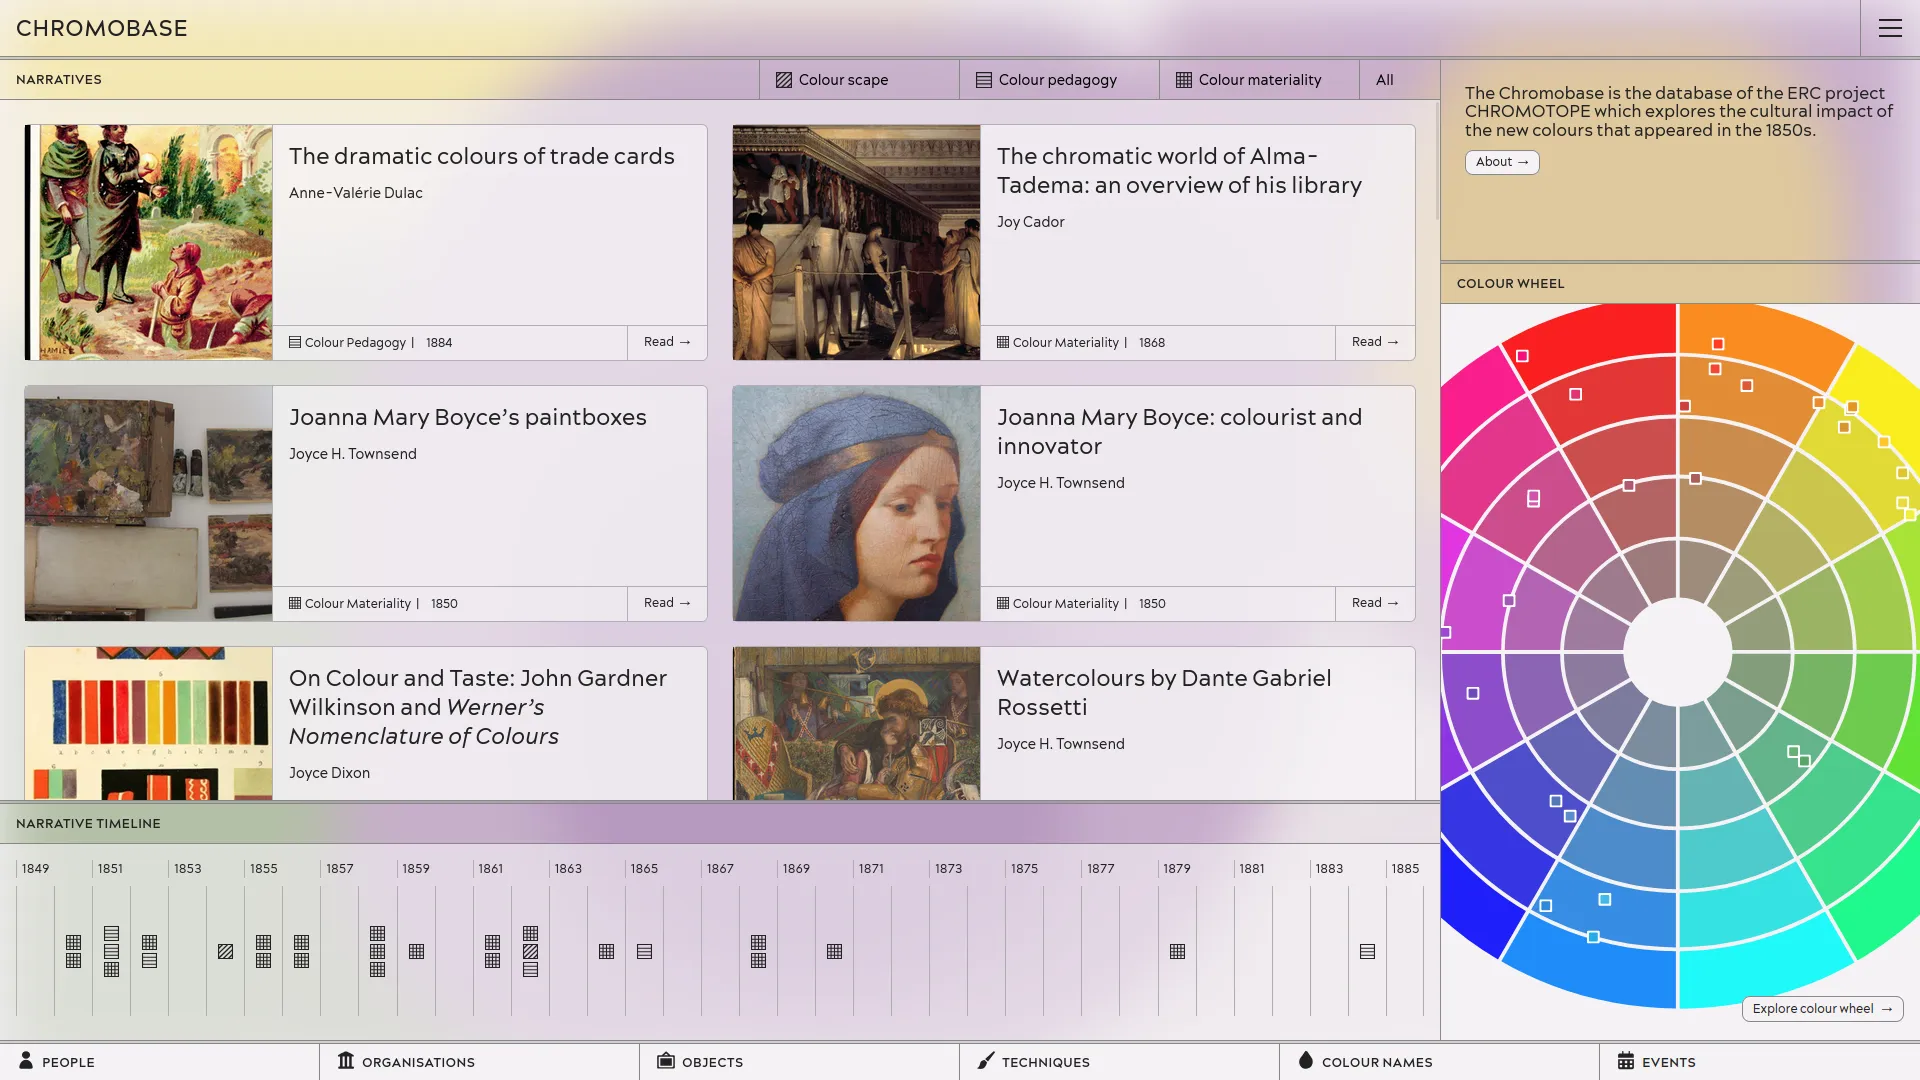Click Explore colour wheel button

1822,1009
